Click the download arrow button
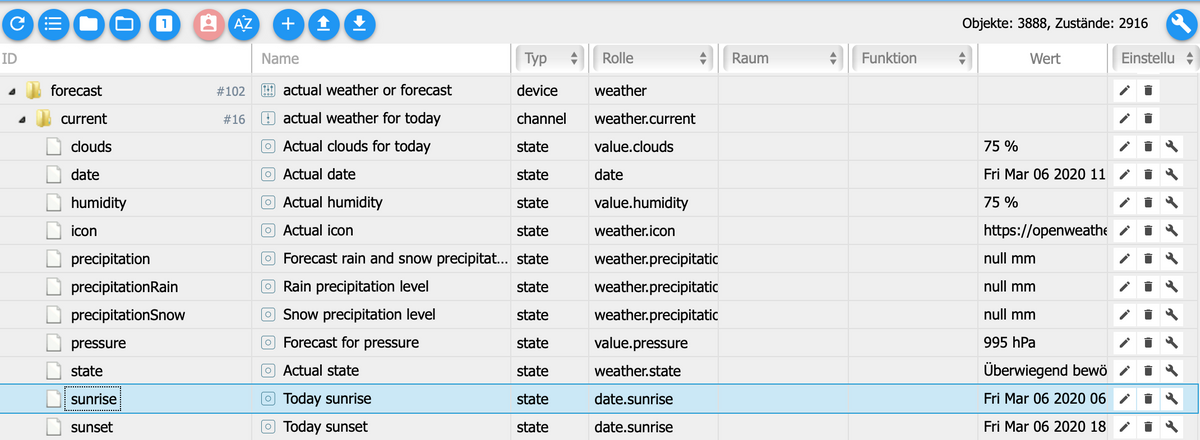 358,23
